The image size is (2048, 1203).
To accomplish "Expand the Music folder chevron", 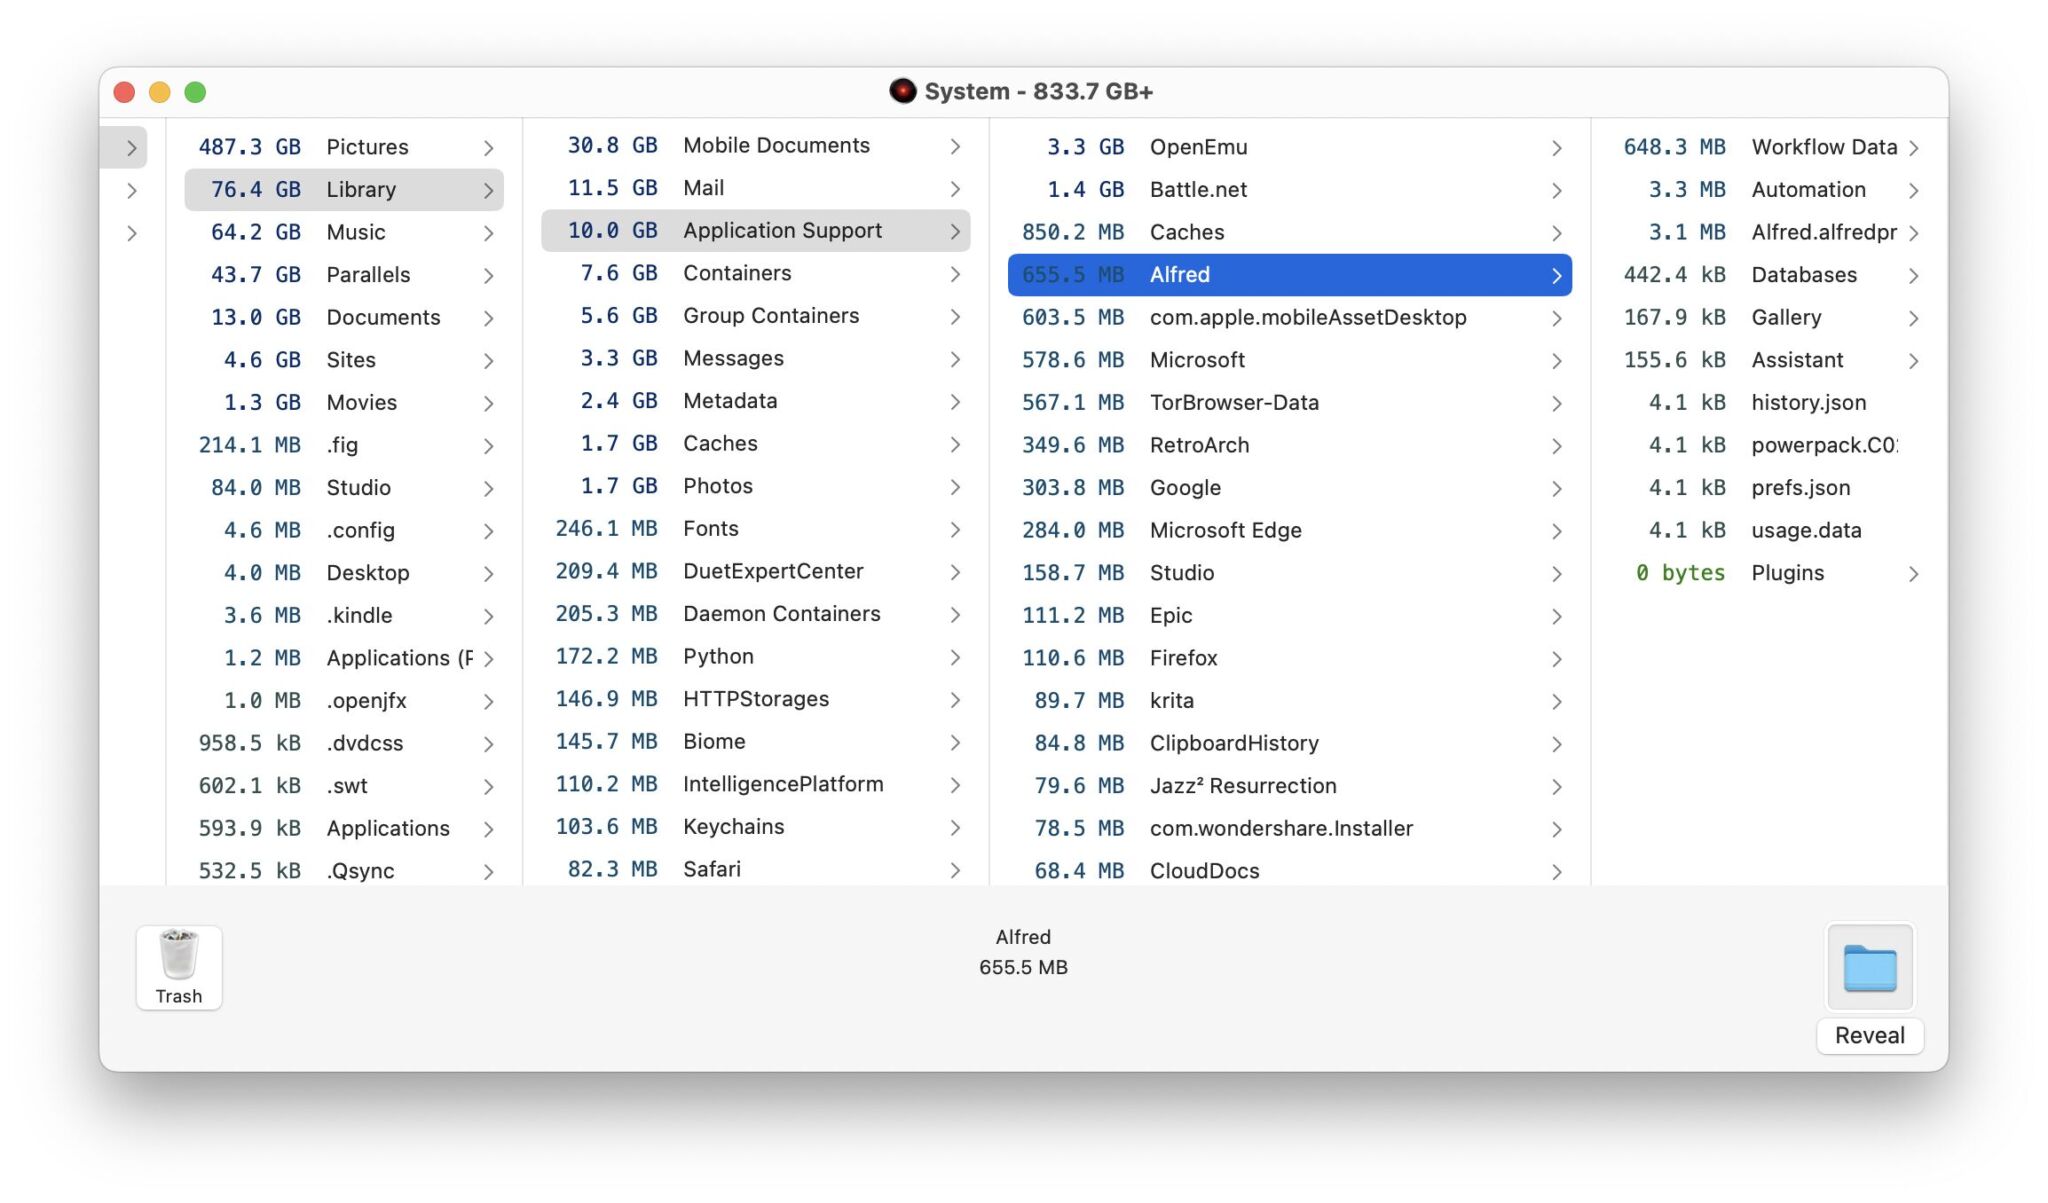I will click(x=488, y=233).
